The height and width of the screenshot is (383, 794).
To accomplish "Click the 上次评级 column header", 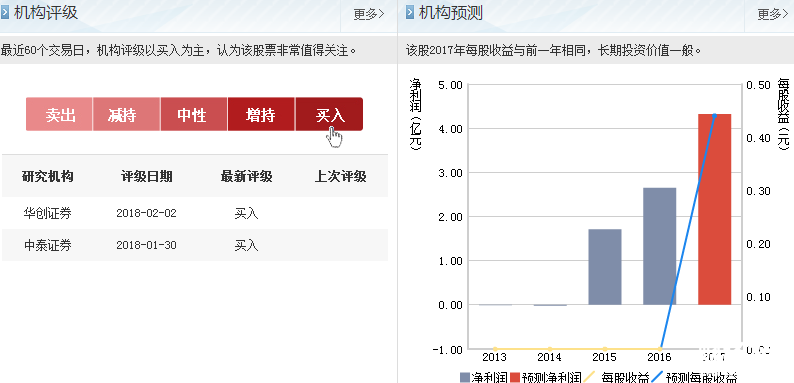I will (x=341, y=176).
